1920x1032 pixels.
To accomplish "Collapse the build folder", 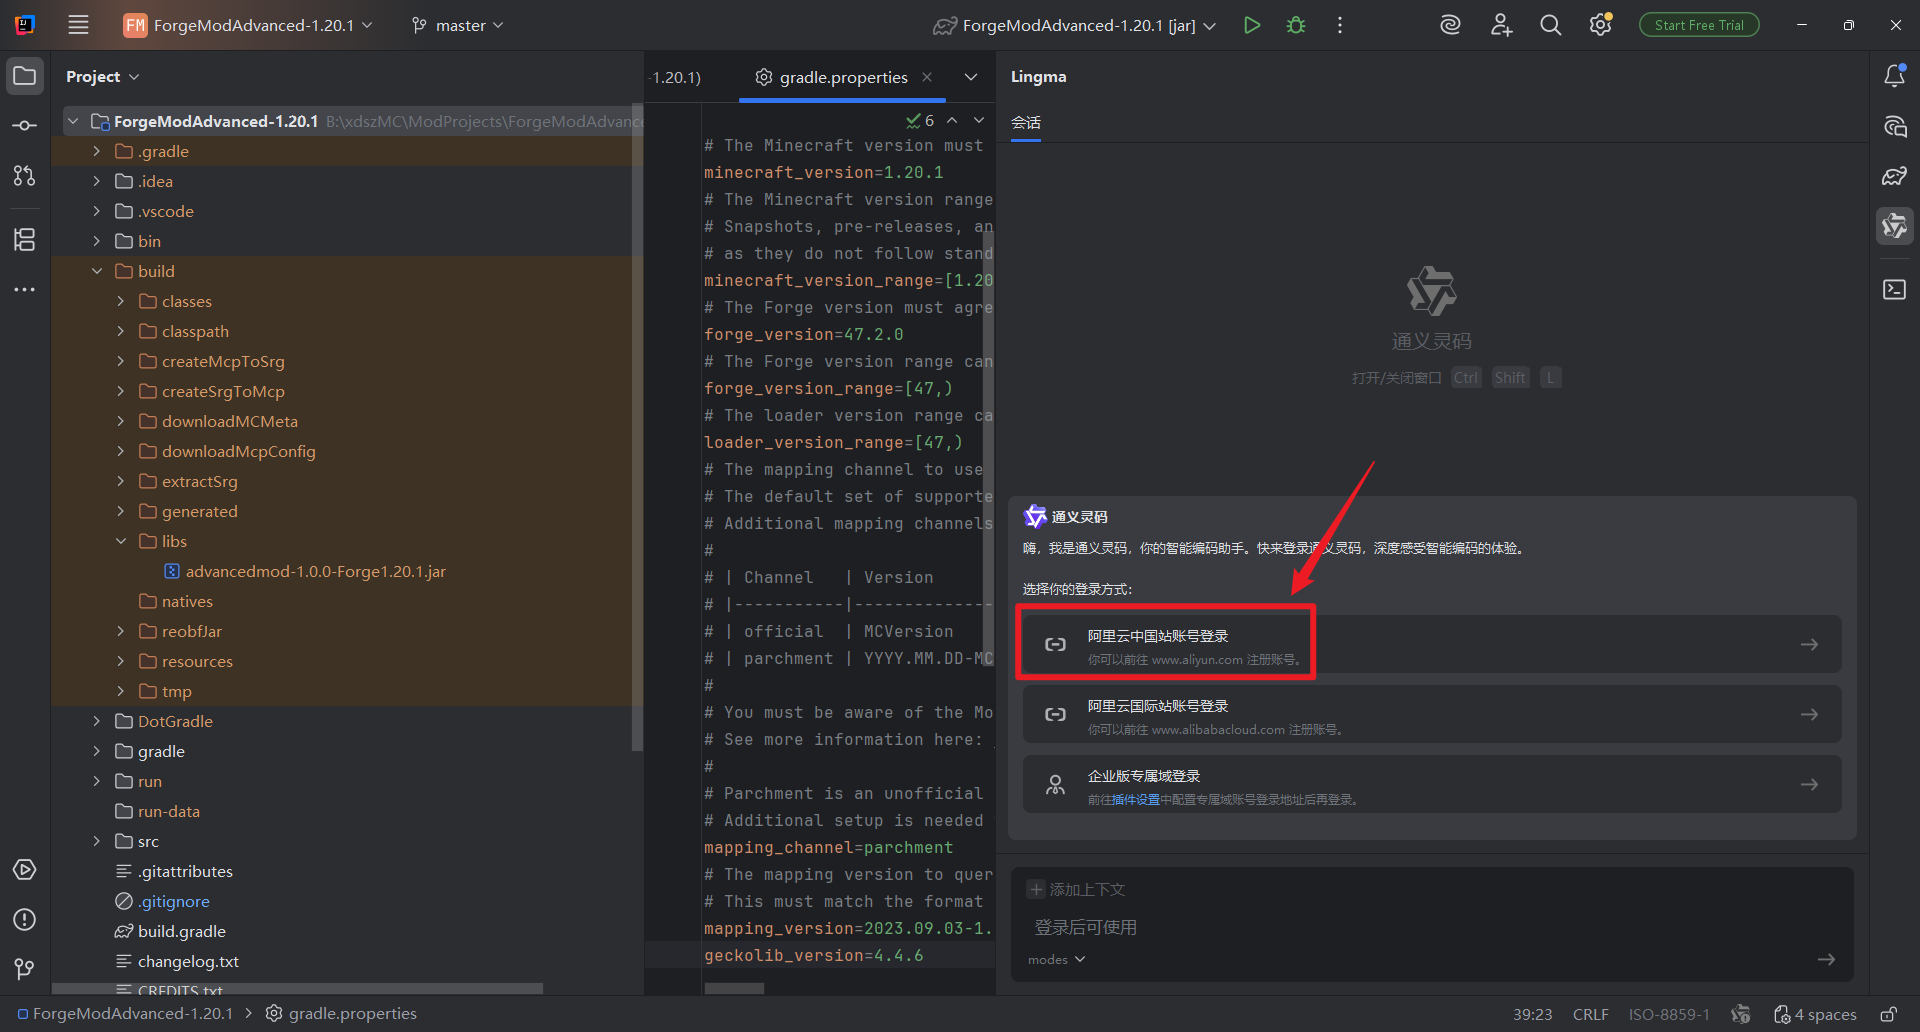I will 97,271.
